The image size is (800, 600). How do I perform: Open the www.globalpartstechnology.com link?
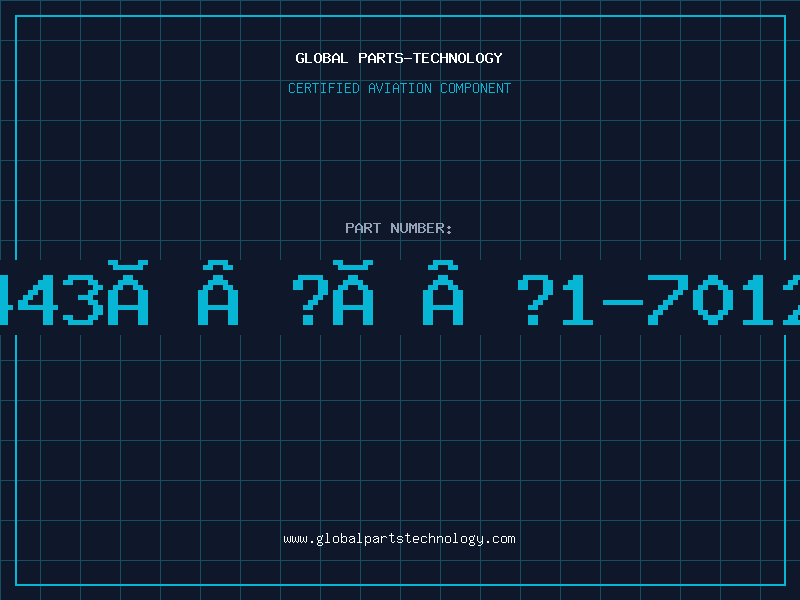click(x=399, y=539)
